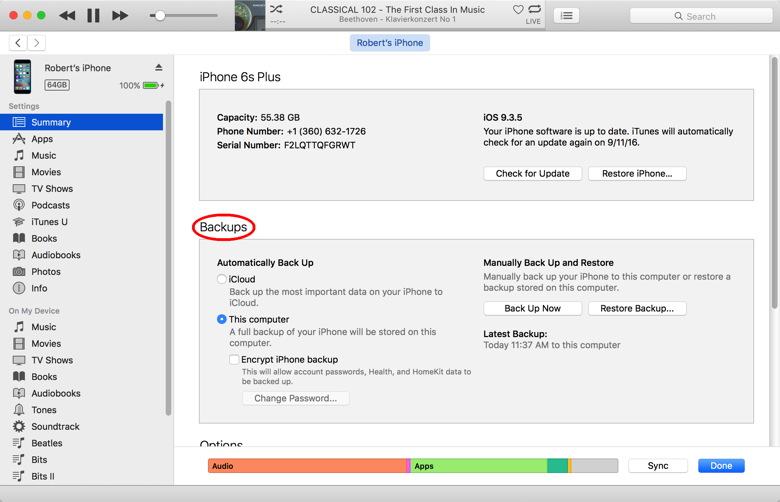The width and height of the screenshot is (780, 502).
Task: Click the Beatles playlist icon
Action: pyautogui.click(x=18, y=443)
